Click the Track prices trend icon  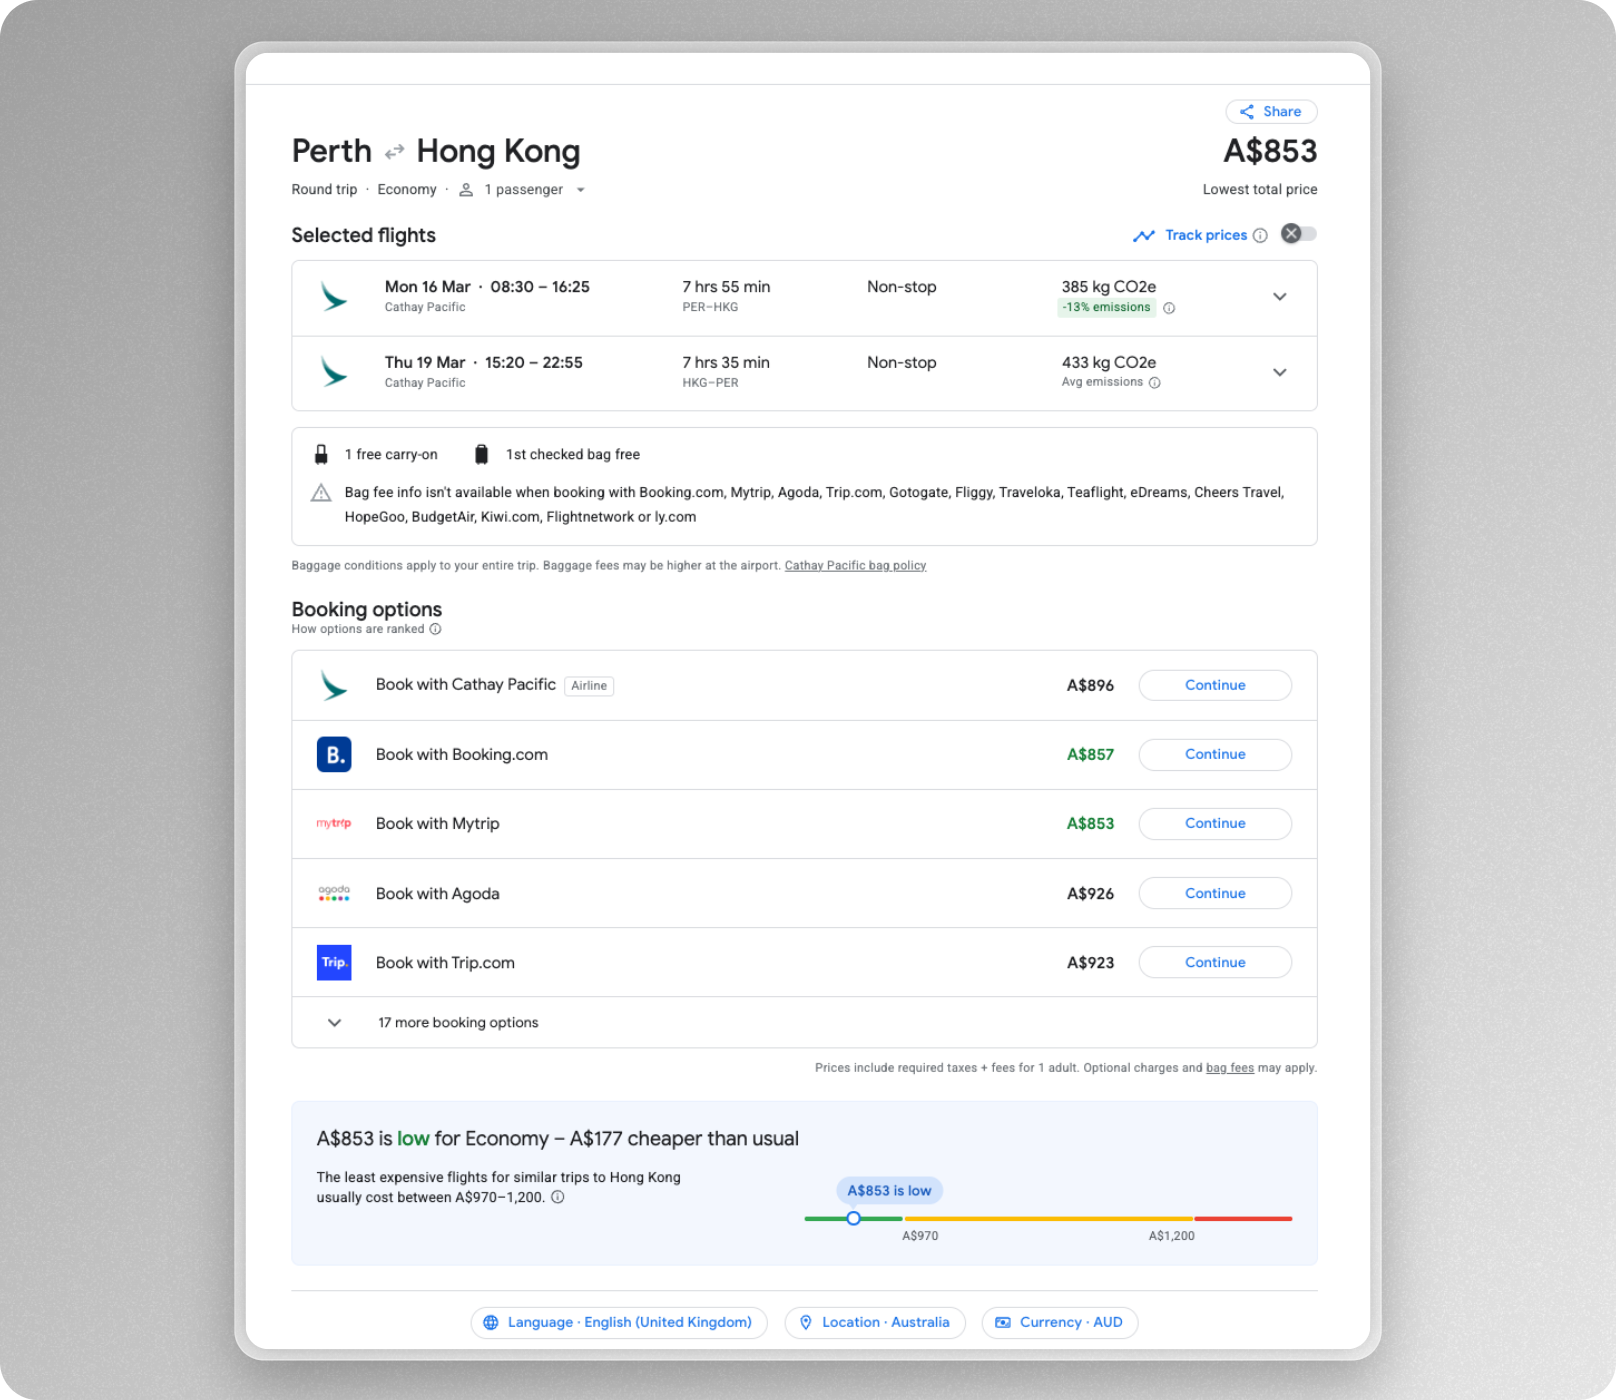point(1143,236)
